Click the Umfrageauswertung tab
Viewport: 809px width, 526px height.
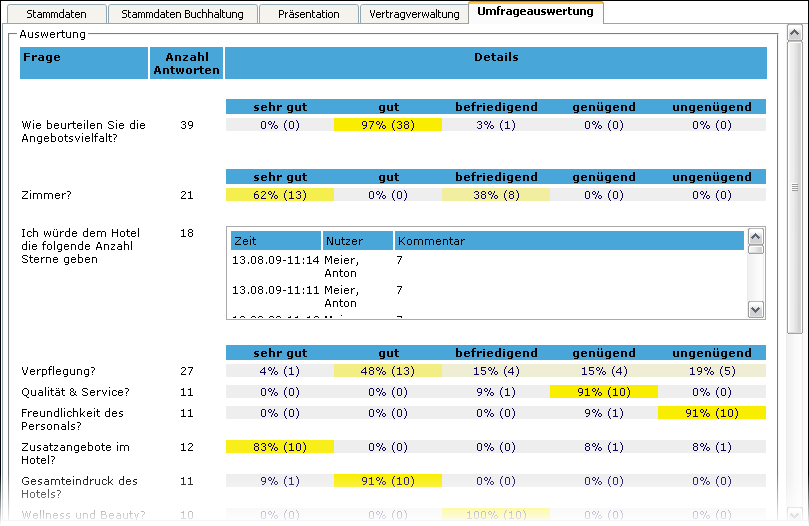(535, 13)
